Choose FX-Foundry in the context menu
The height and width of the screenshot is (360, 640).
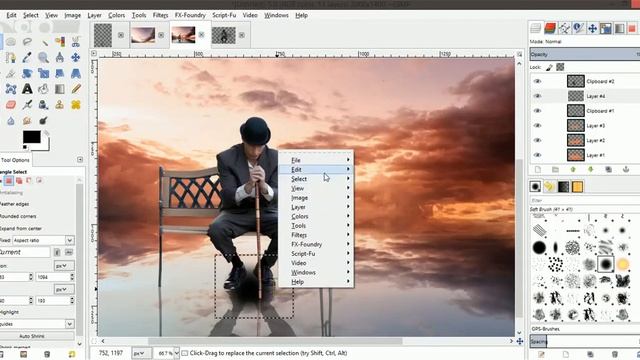click(x=316, y=244)
